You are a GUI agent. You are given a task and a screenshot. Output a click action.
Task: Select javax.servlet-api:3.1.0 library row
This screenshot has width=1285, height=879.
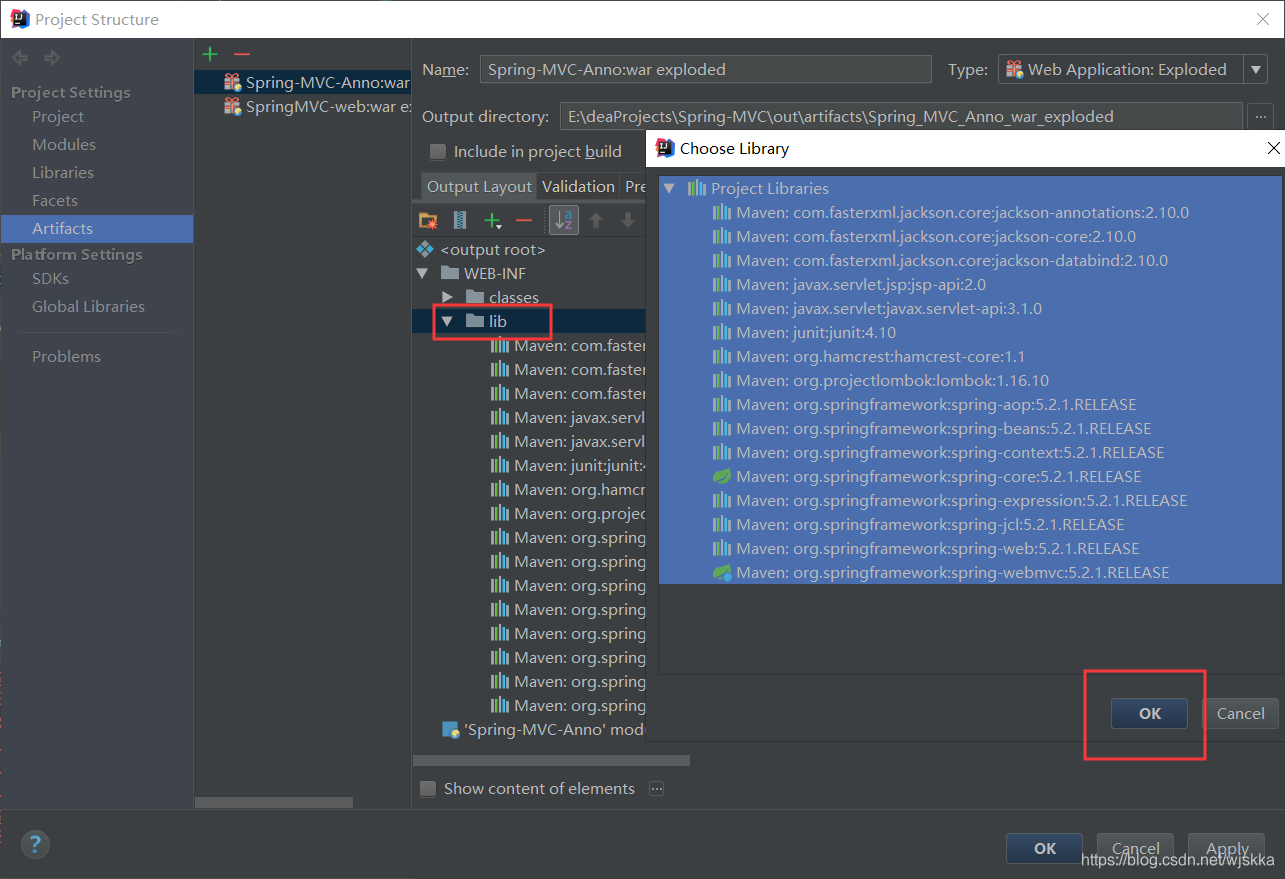970,309
